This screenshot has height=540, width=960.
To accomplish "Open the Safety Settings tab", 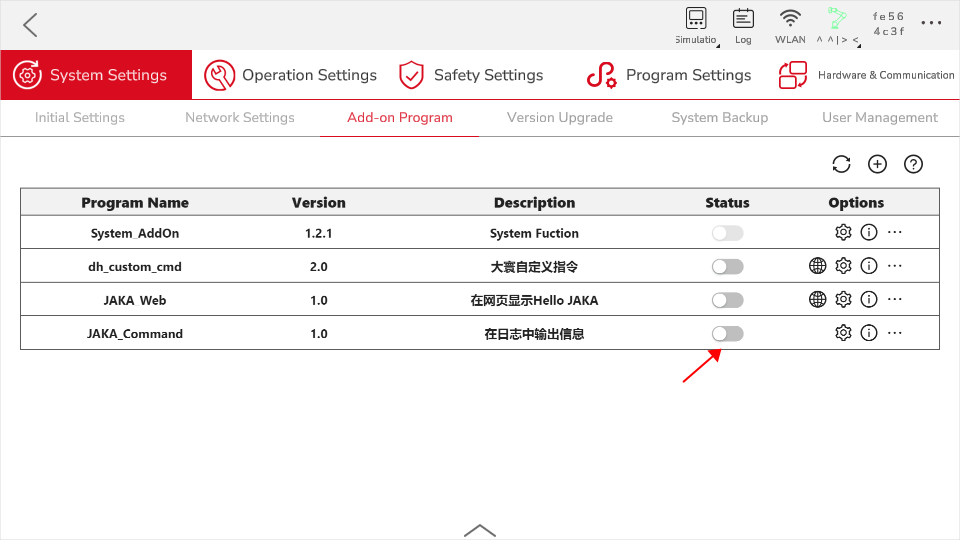I will 471,75.
